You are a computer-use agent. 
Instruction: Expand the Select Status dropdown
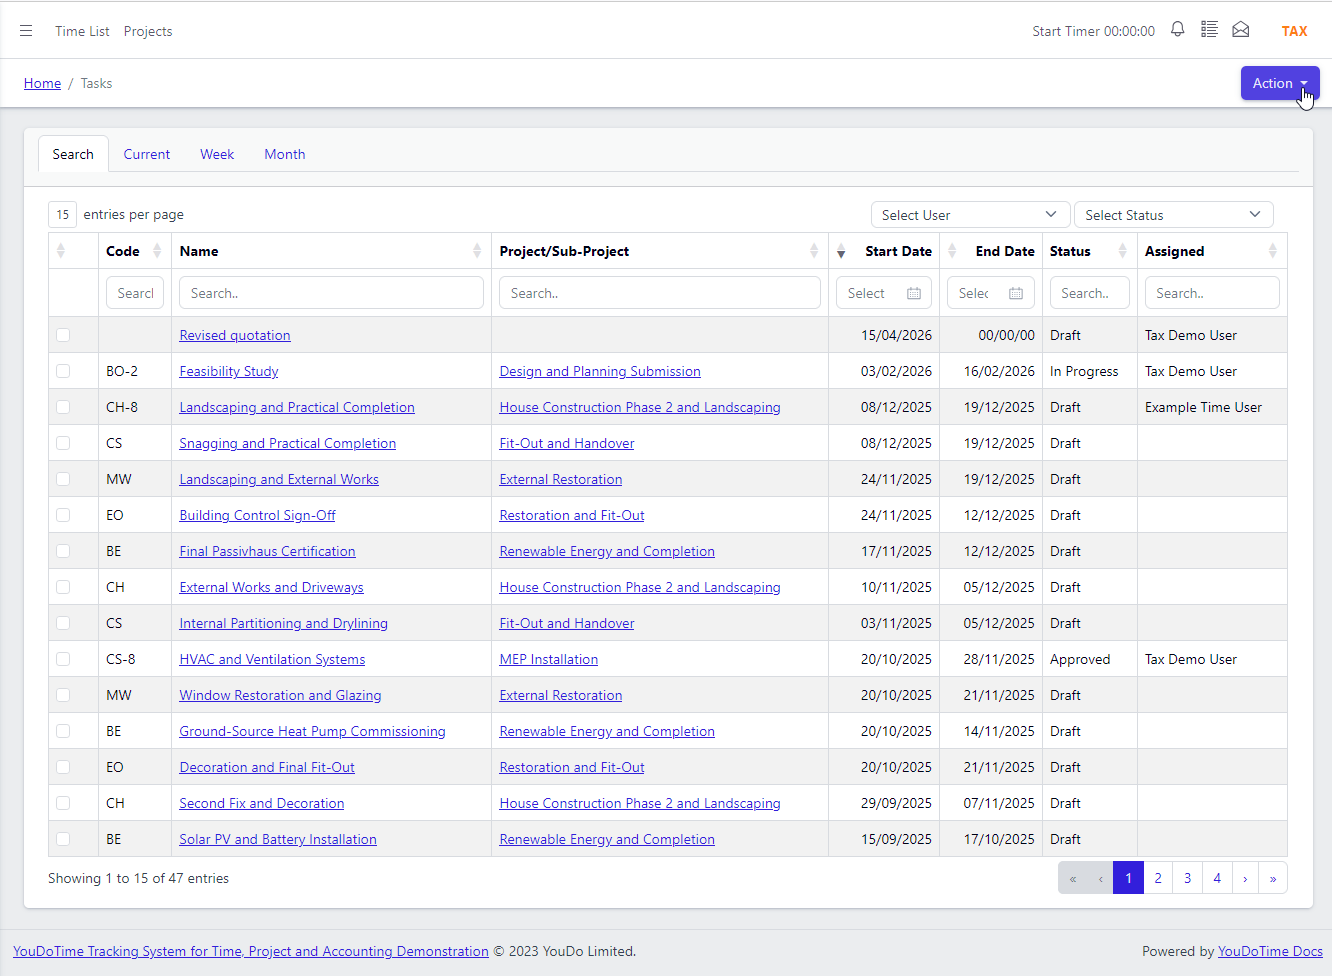click(1173, 215)
